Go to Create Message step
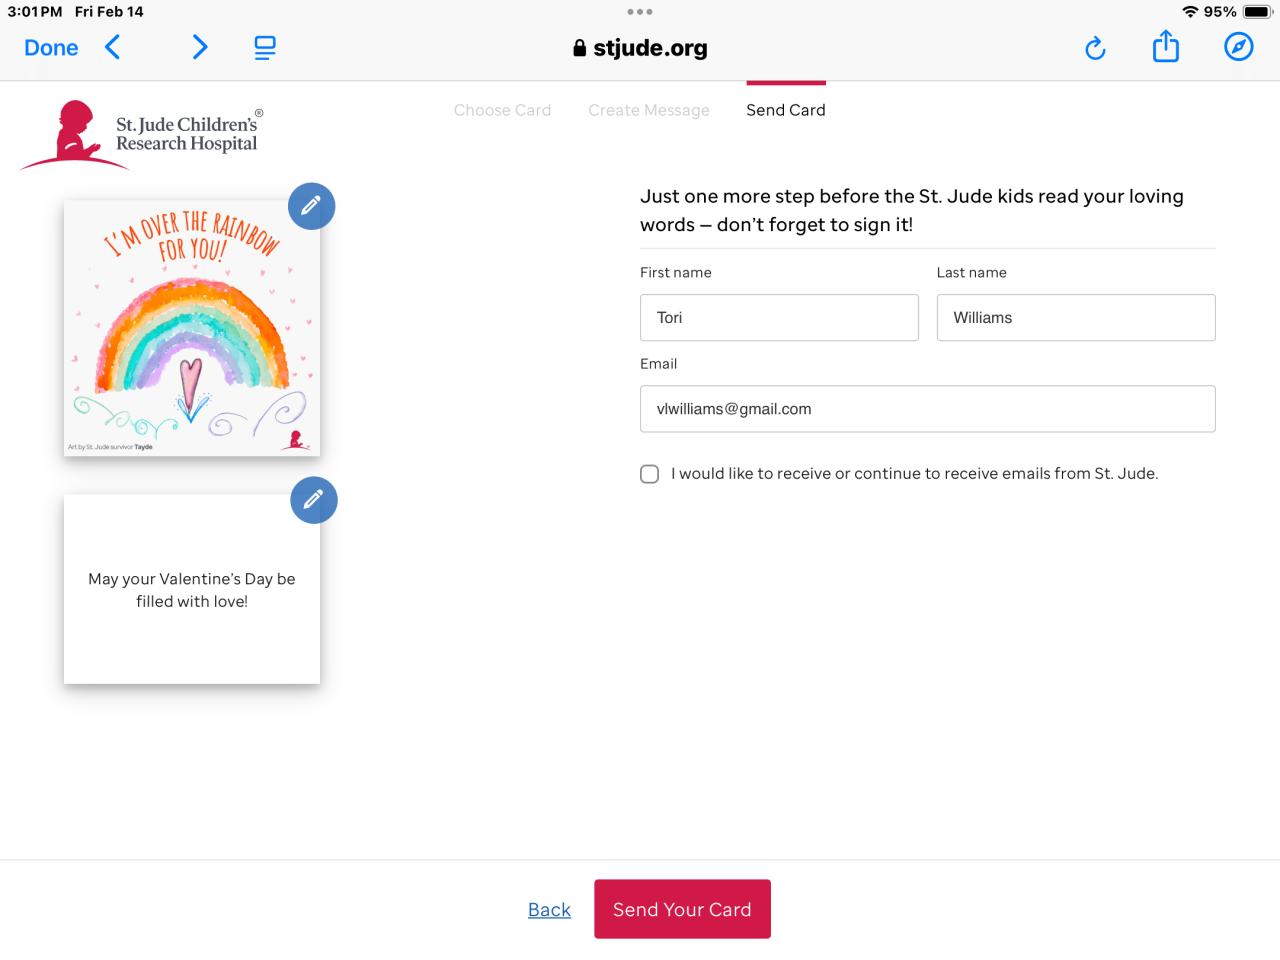 point(649,110)
